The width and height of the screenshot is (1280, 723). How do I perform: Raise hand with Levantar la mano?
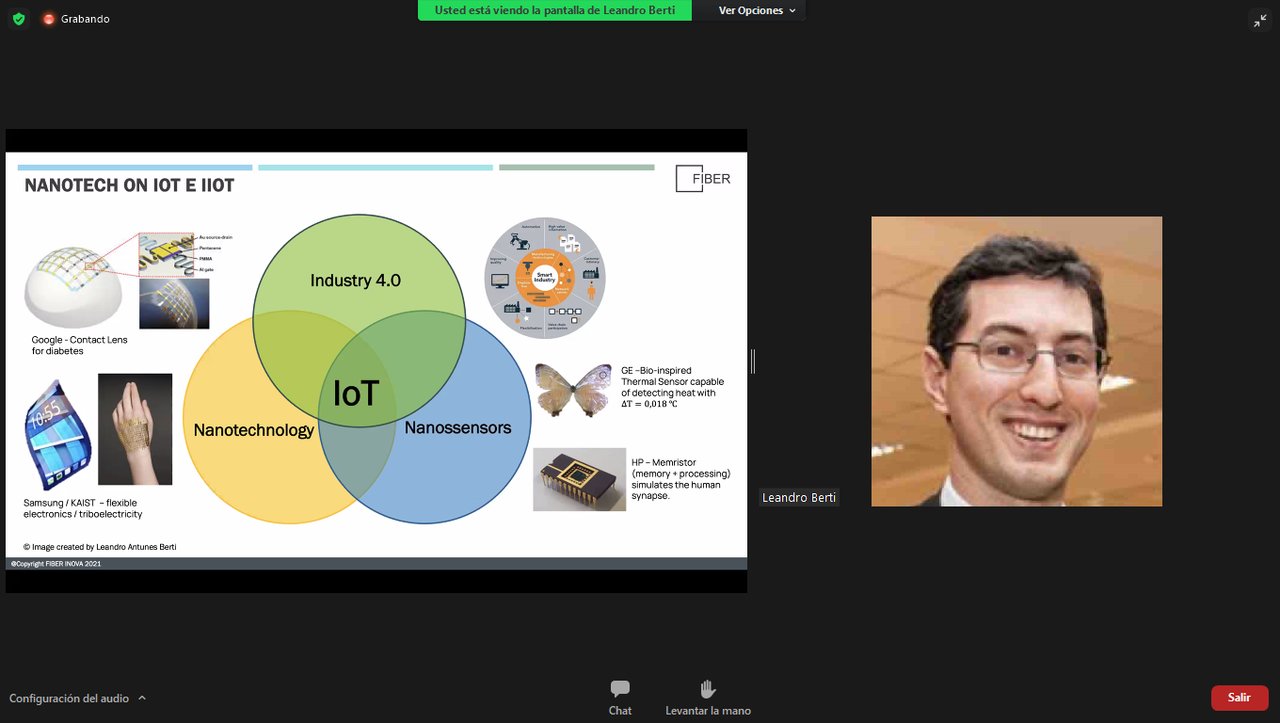(708, 697)
